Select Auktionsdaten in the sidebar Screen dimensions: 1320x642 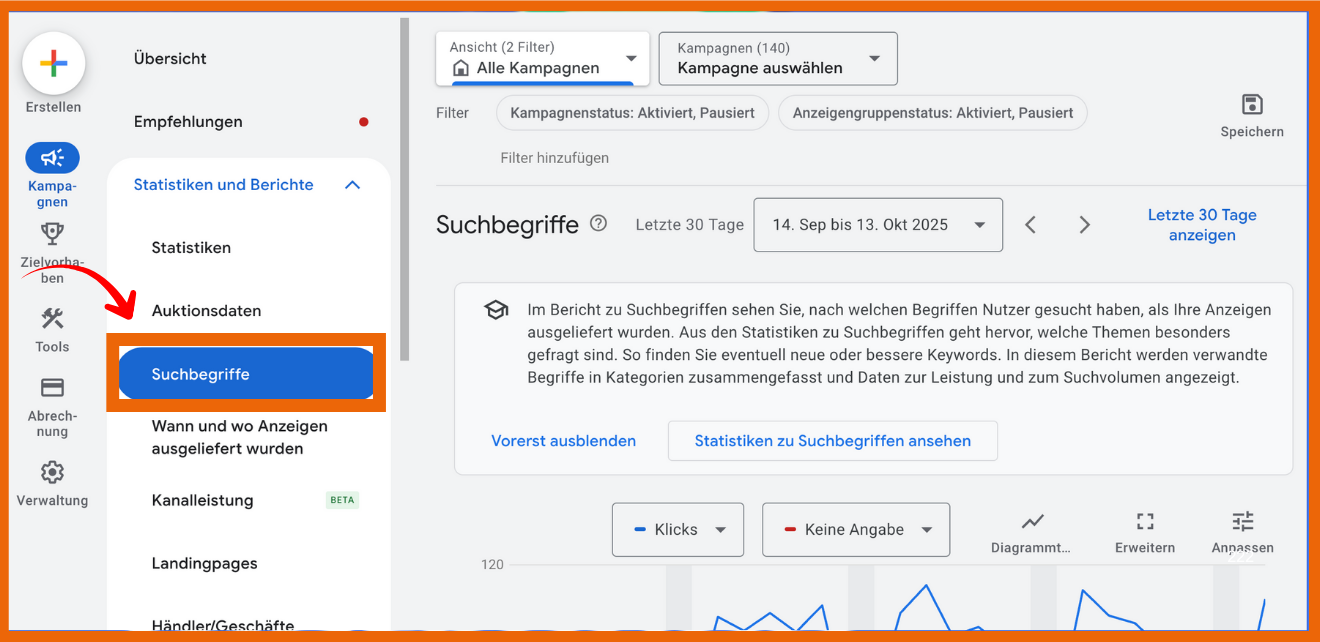pyautogui.click(x=206, y=311)
